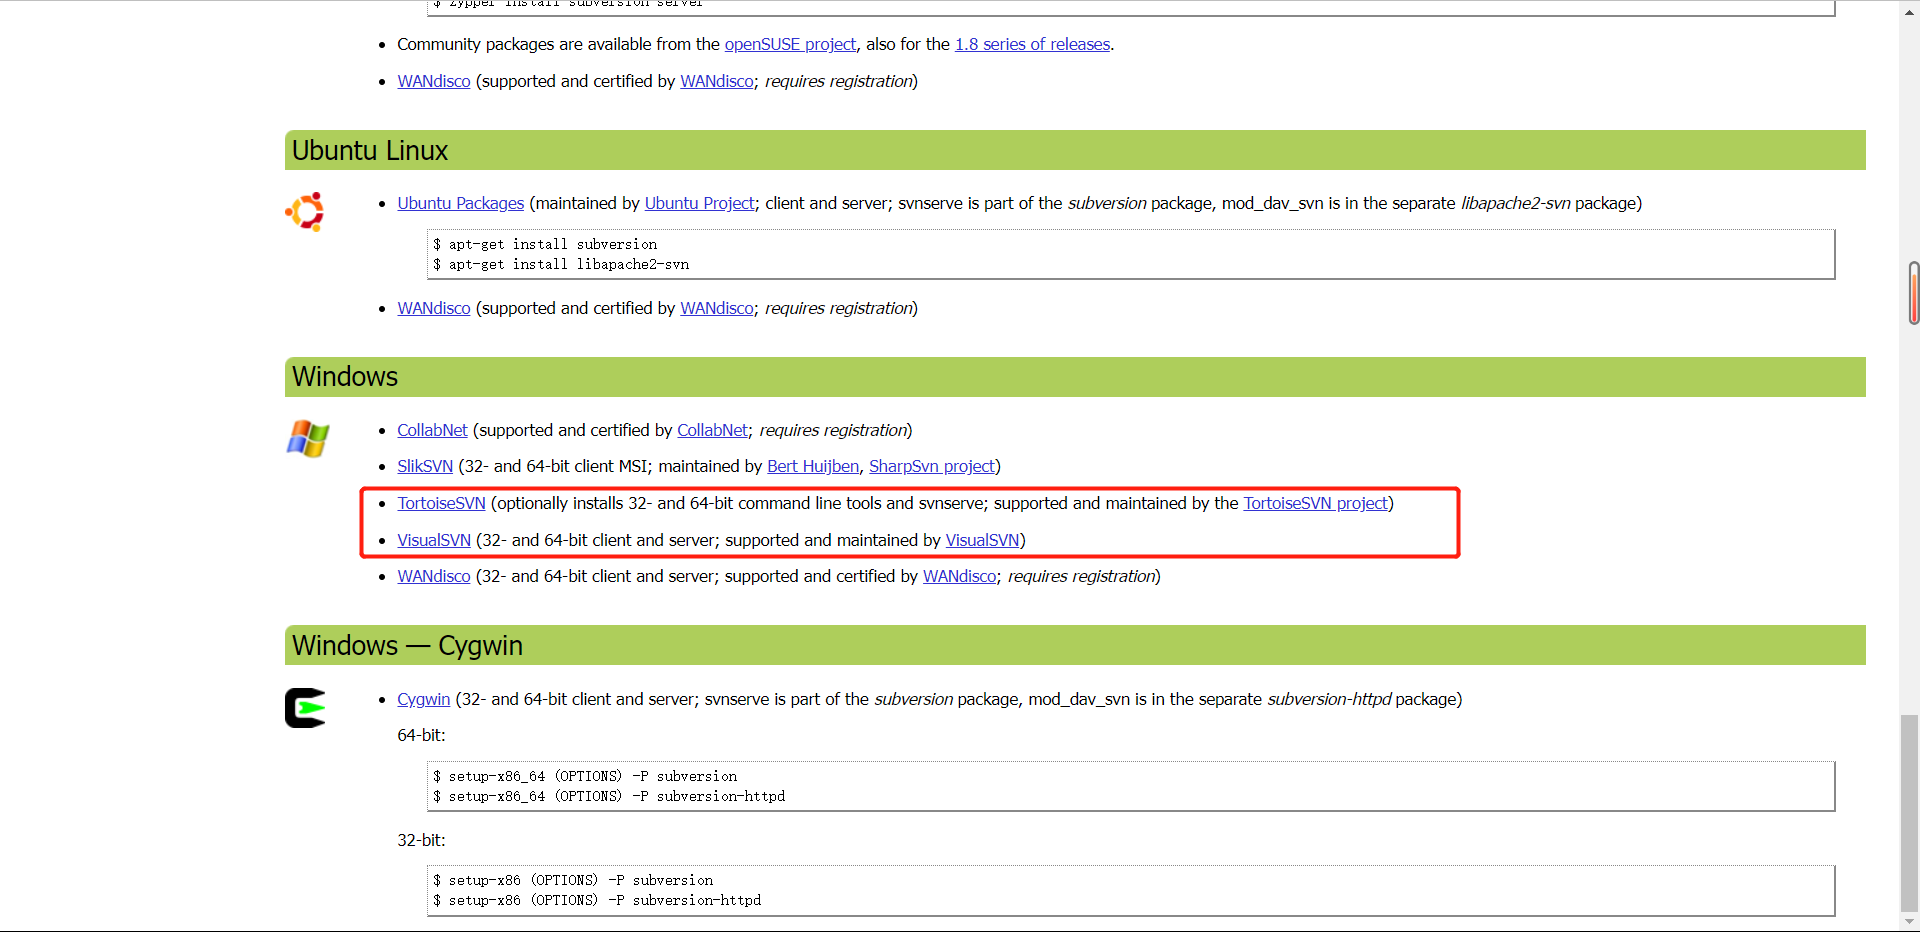
Task: Open the SharpSvn project link
Action: coord(932,466)
